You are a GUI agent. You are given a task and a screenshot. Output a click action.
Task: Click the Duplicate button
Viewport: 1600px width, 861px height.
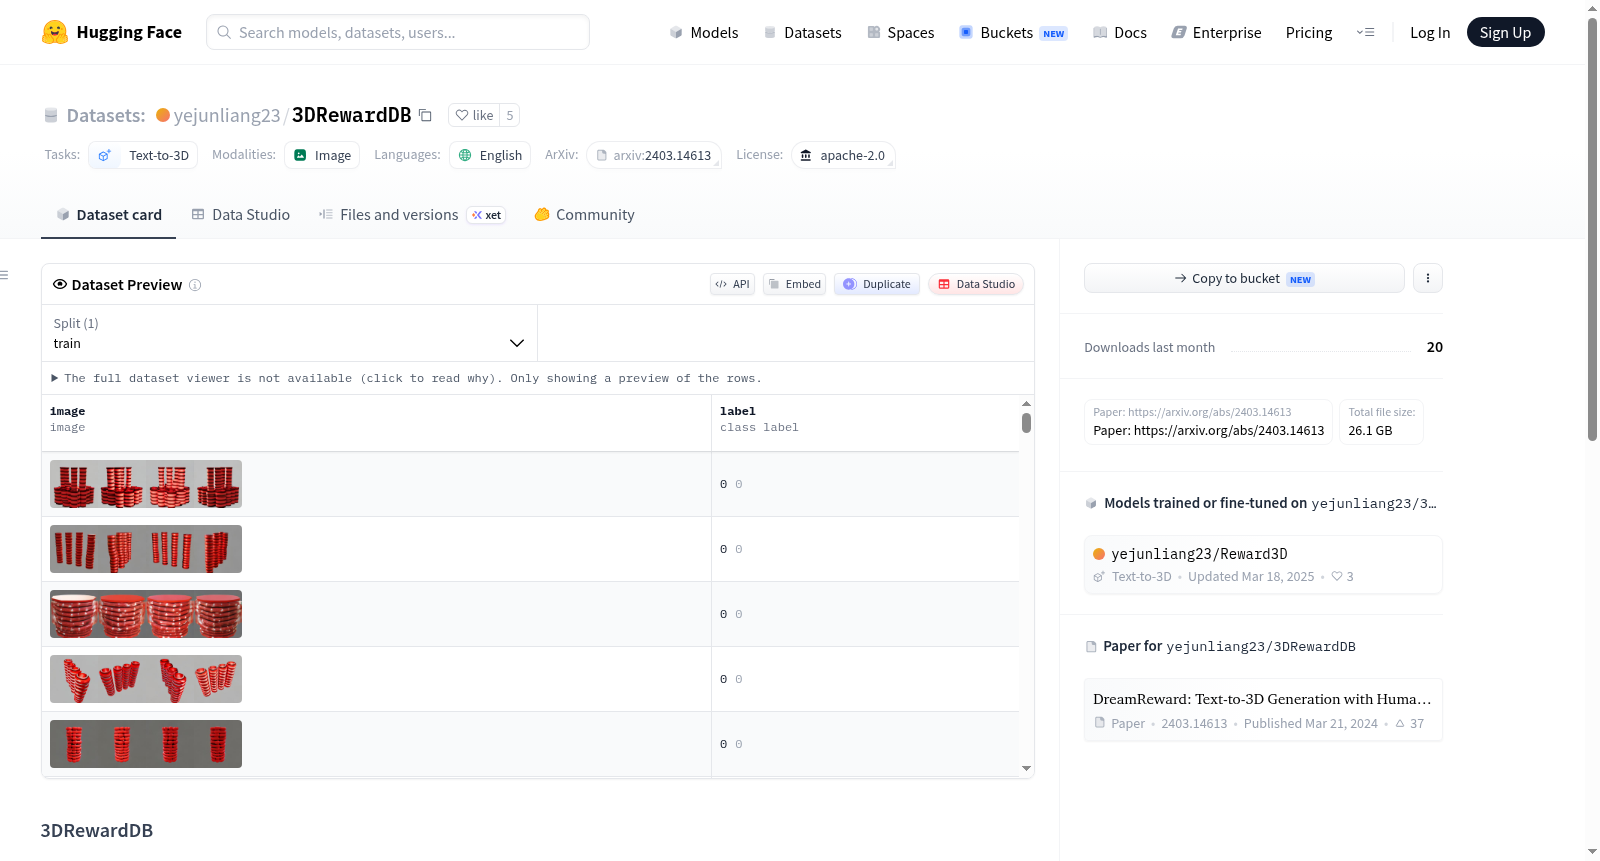tap(877, 284)
